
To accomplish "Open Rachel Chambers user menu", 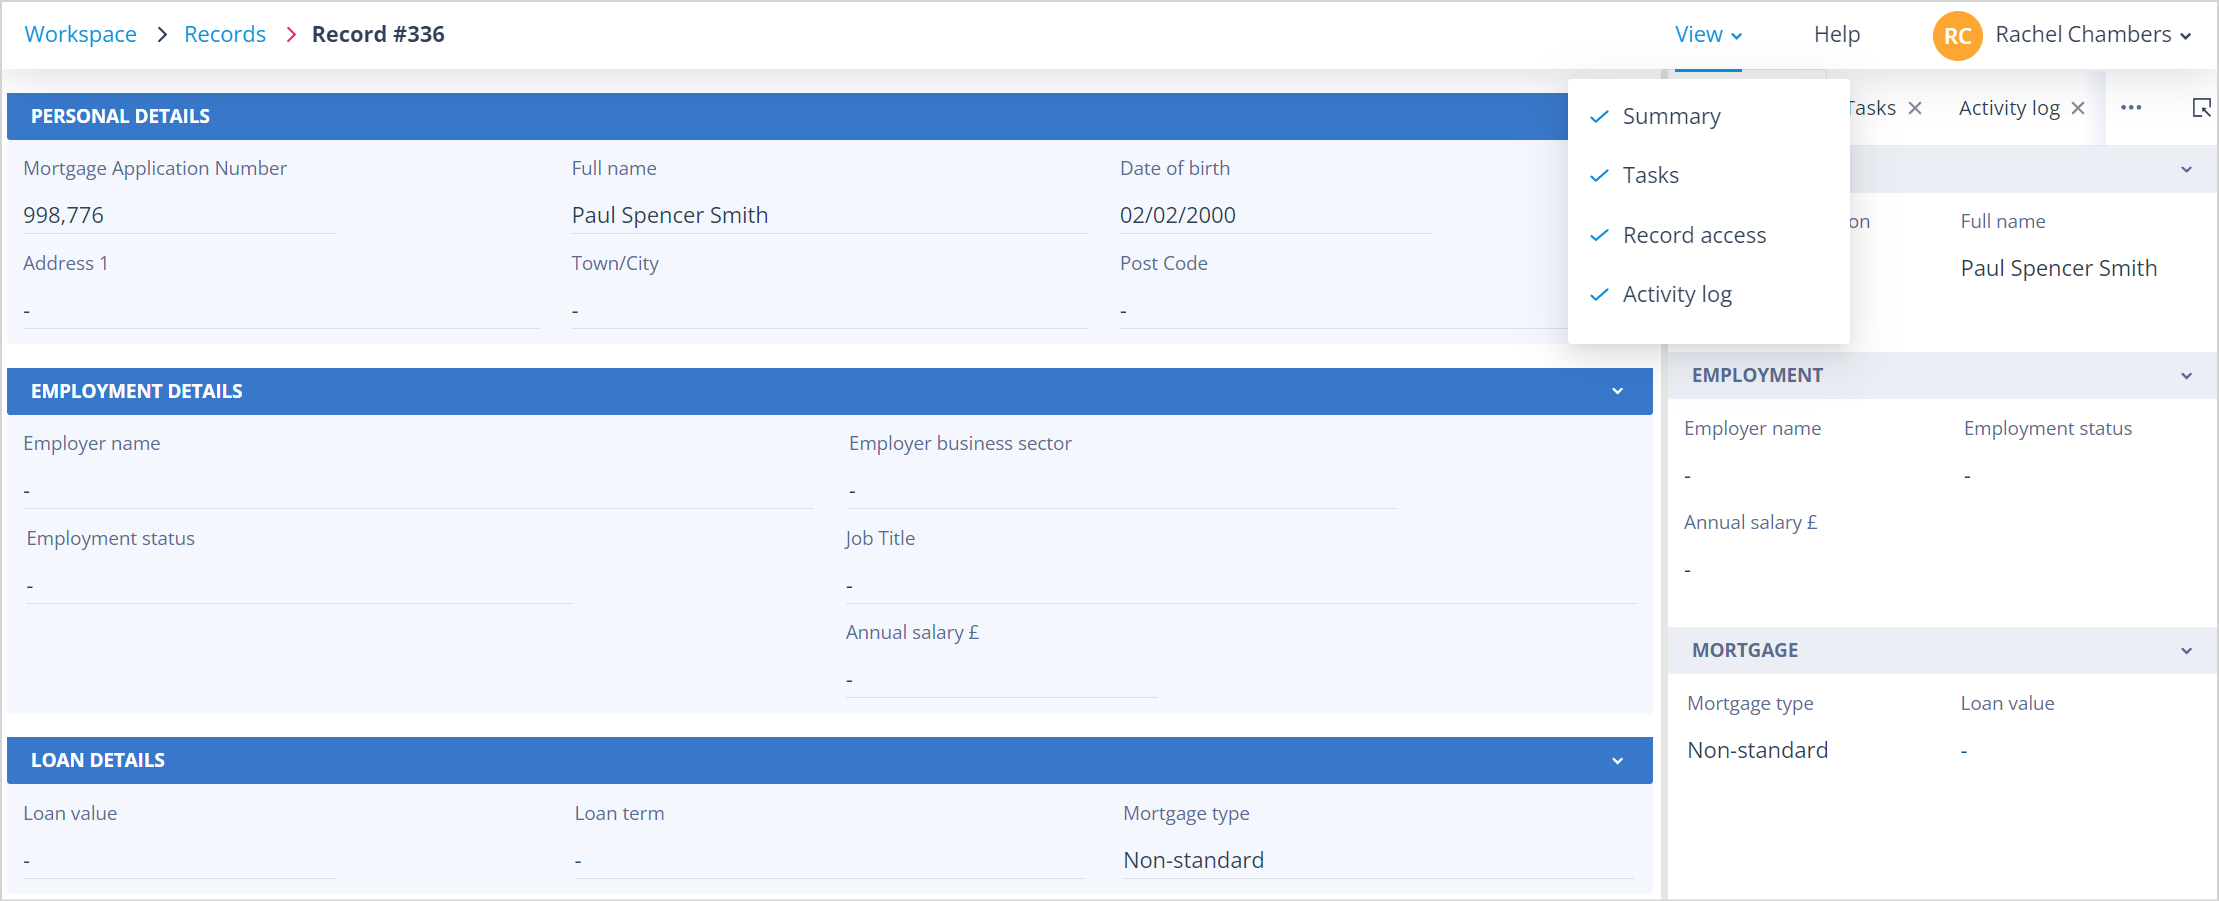I will [x=2093, y=35].
